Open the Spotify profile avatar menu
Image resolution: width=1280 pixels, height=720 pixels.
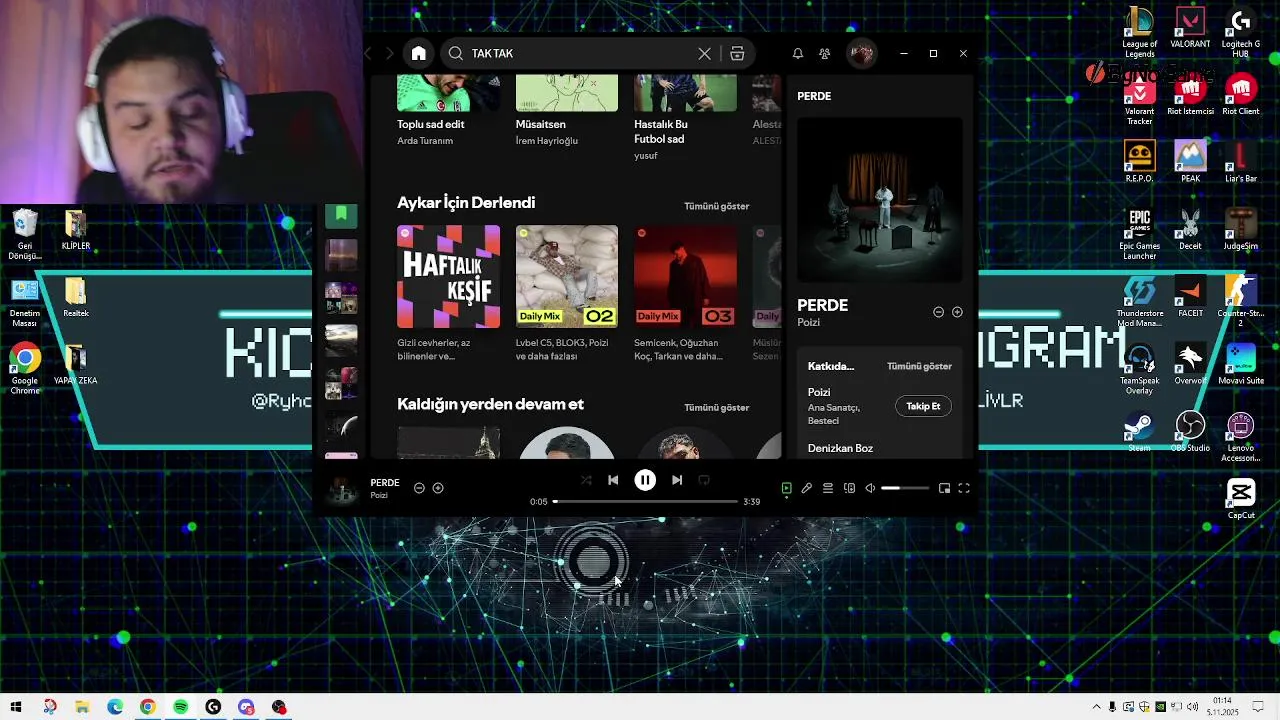pos(862,53)
